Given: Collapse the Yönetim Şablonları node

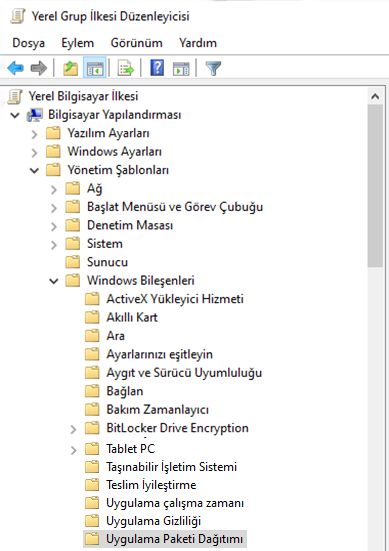Looking at the screenshot, I should pyautogui.click(x=34, y=170).
